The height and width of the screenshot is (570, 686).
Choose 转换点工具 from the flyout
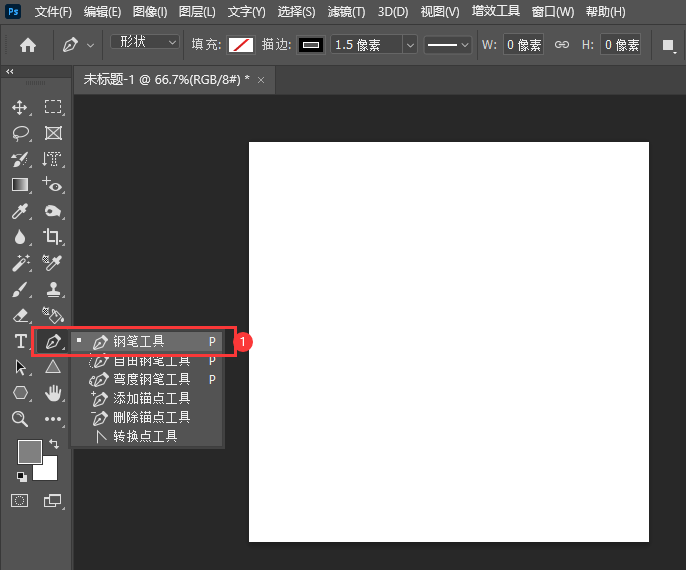click(x=147, y=436)
